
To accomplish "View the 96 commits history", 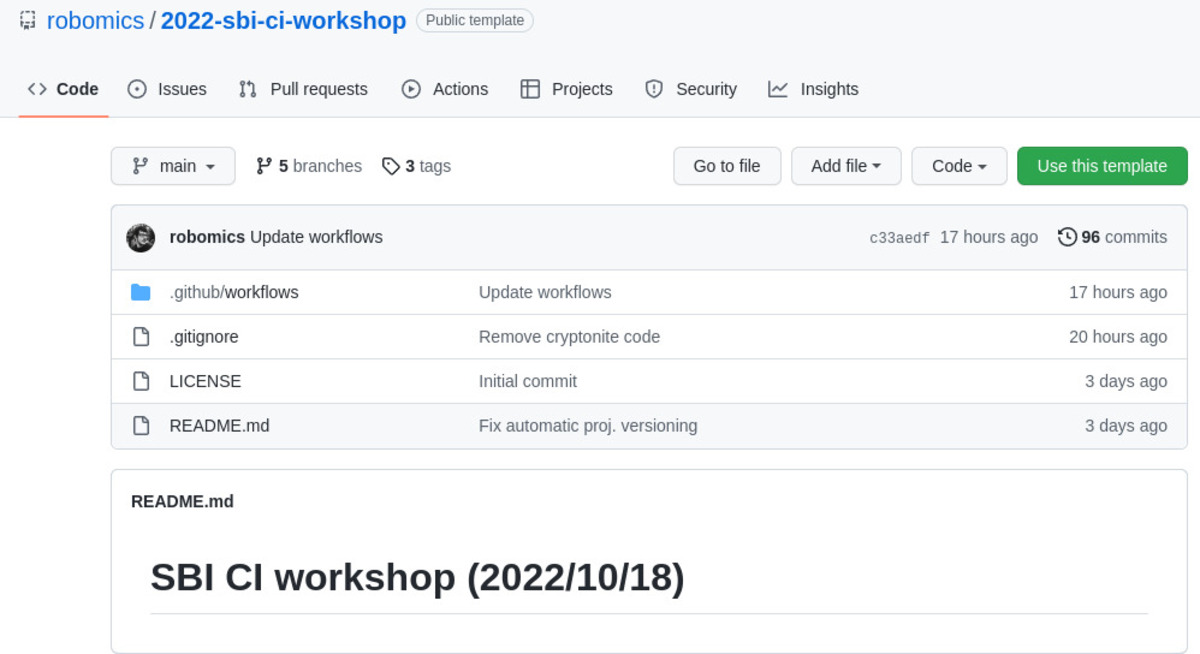I will (1113, 237).
